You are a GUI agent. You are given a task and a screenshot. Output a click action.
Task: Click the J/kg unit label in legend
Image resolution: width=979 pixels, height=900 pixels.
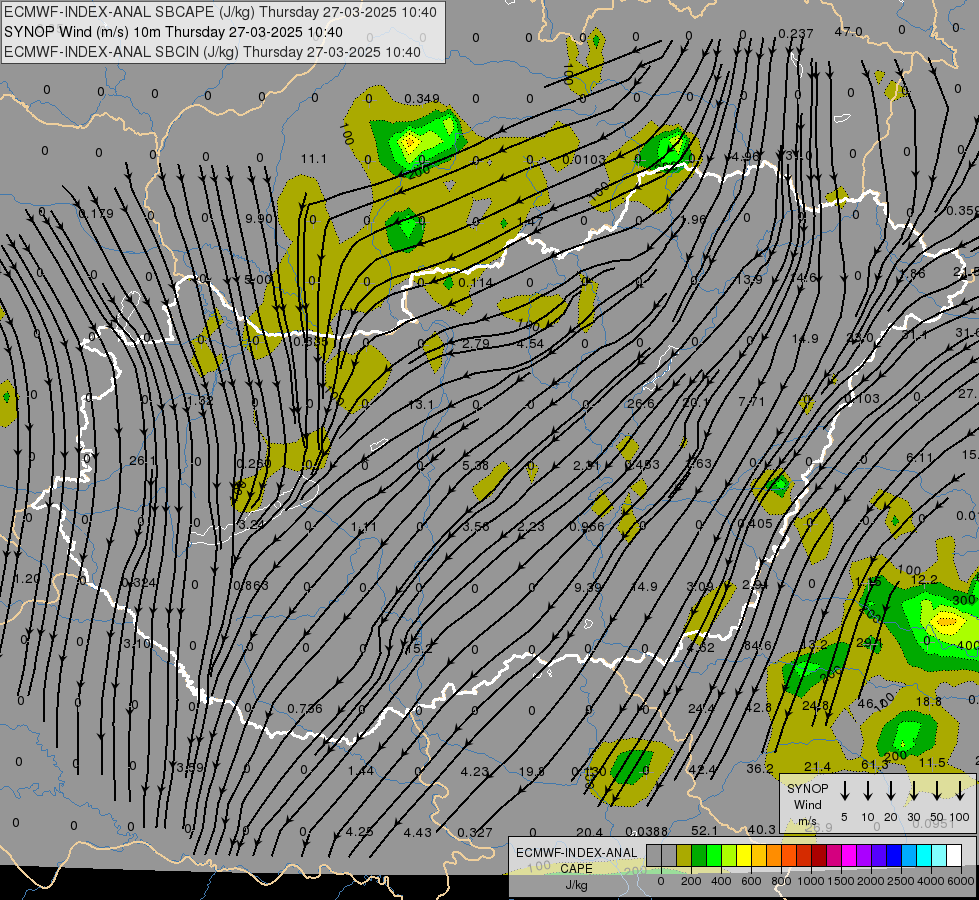[x=576, y=885]
